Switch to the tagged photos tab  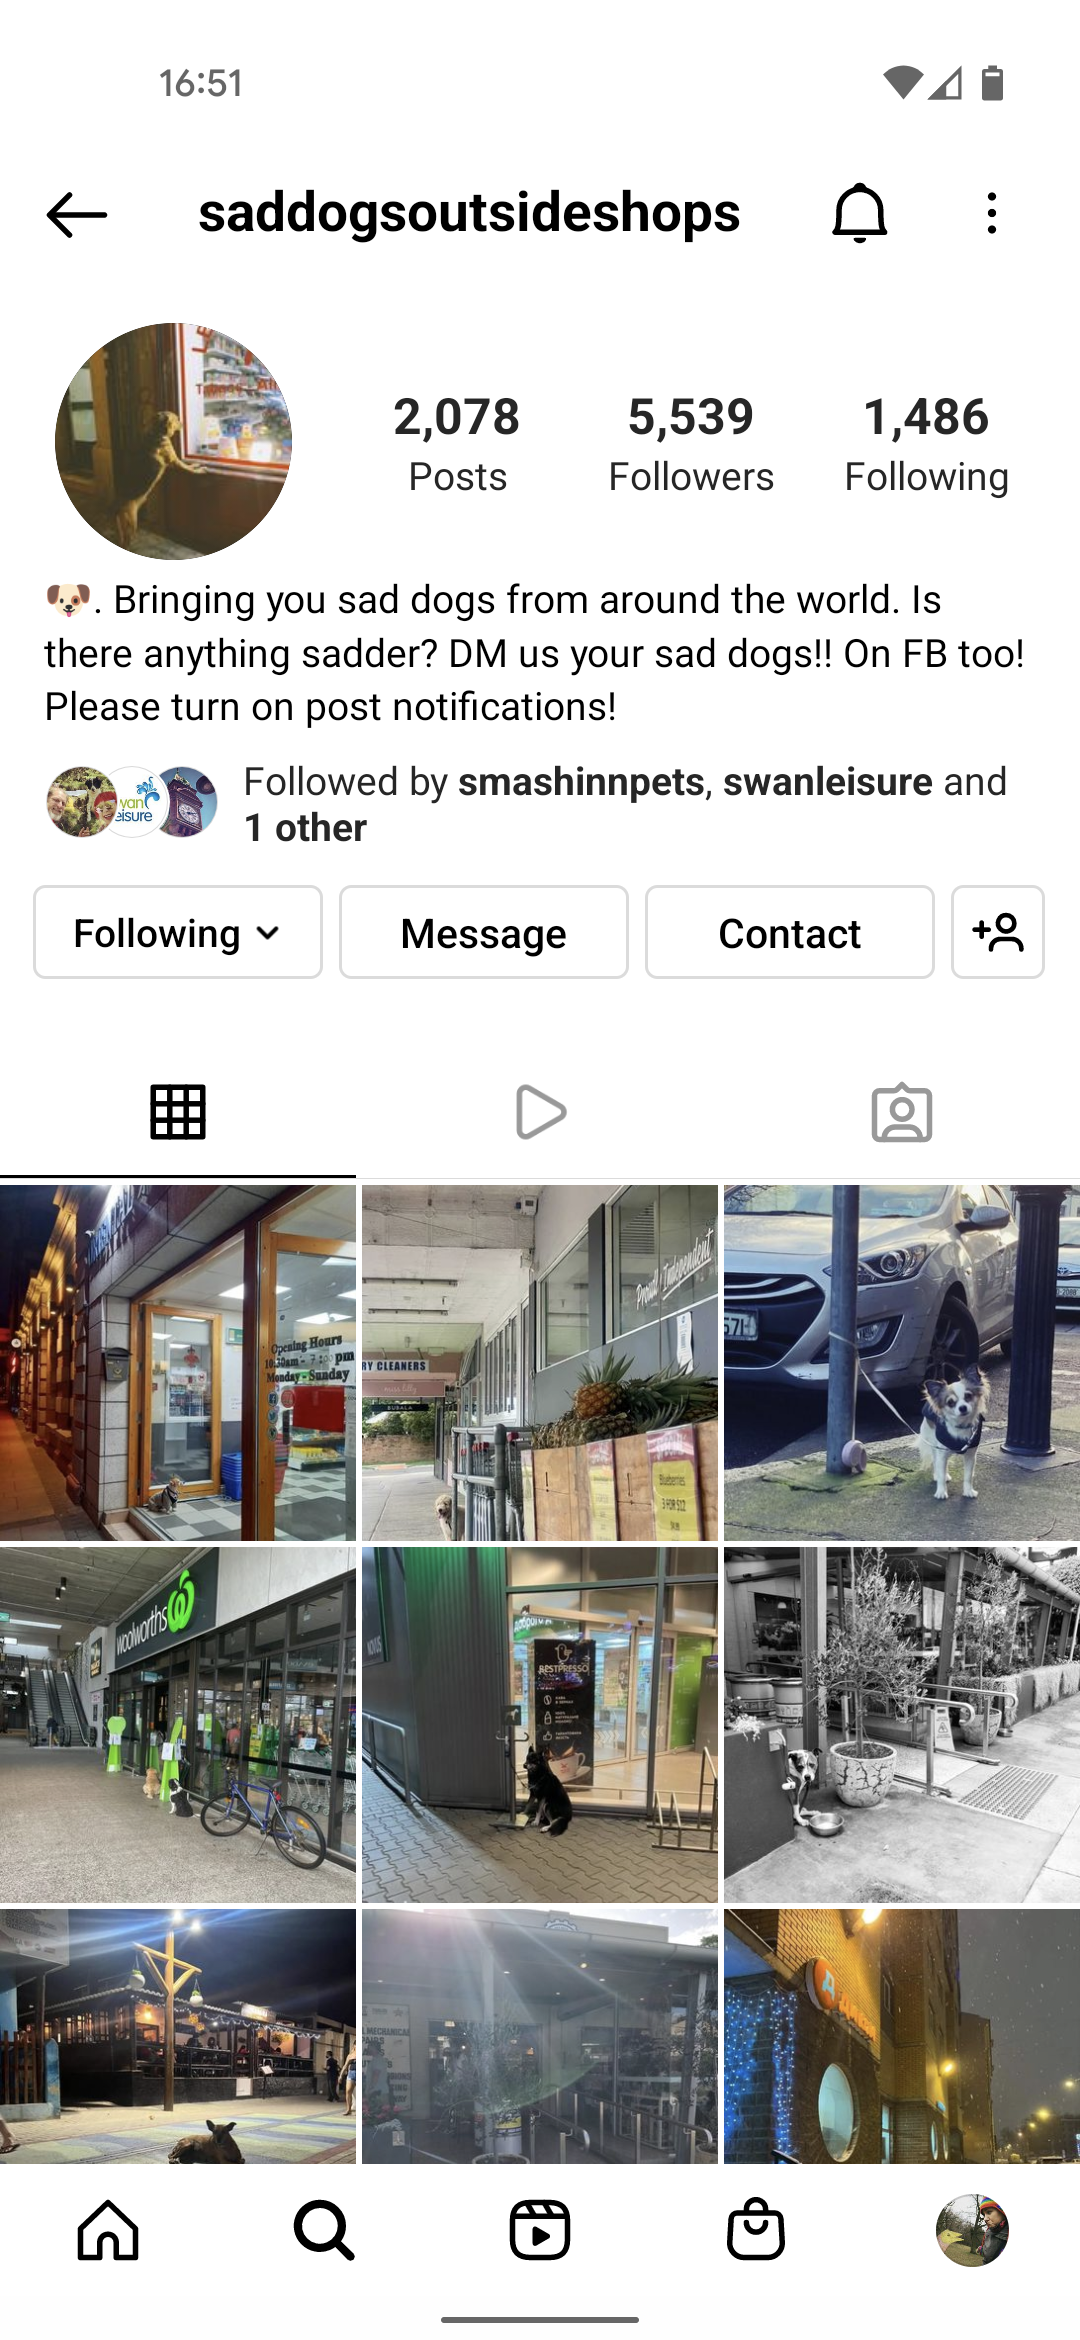902,1112
